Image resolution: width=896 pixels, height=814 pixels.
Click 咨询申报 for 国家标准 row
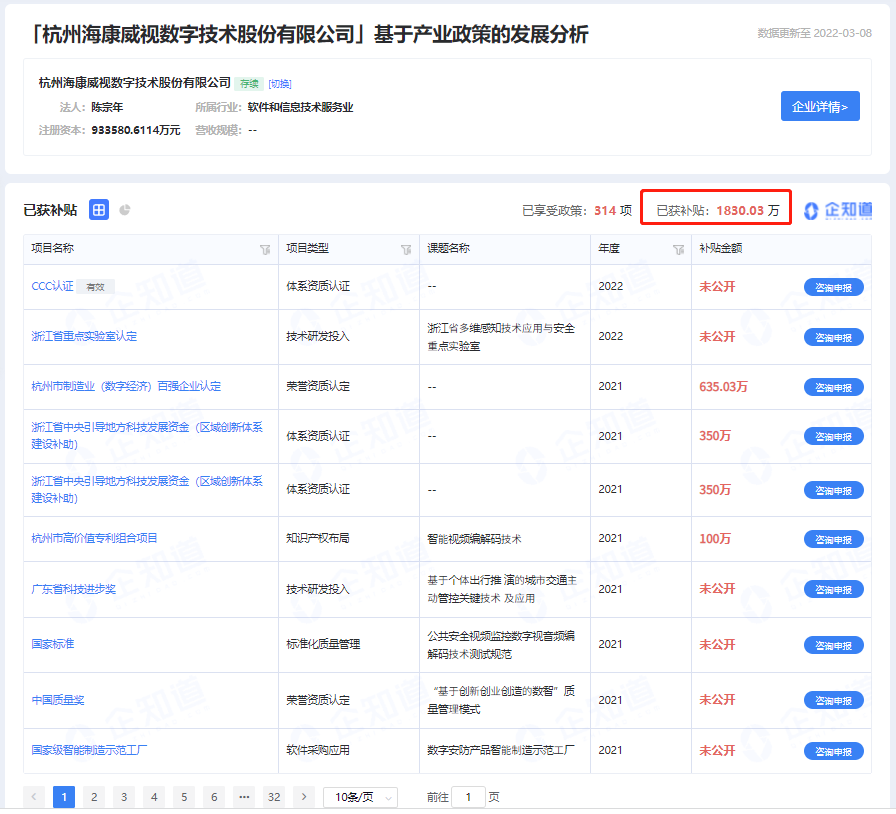coord(833,645)
